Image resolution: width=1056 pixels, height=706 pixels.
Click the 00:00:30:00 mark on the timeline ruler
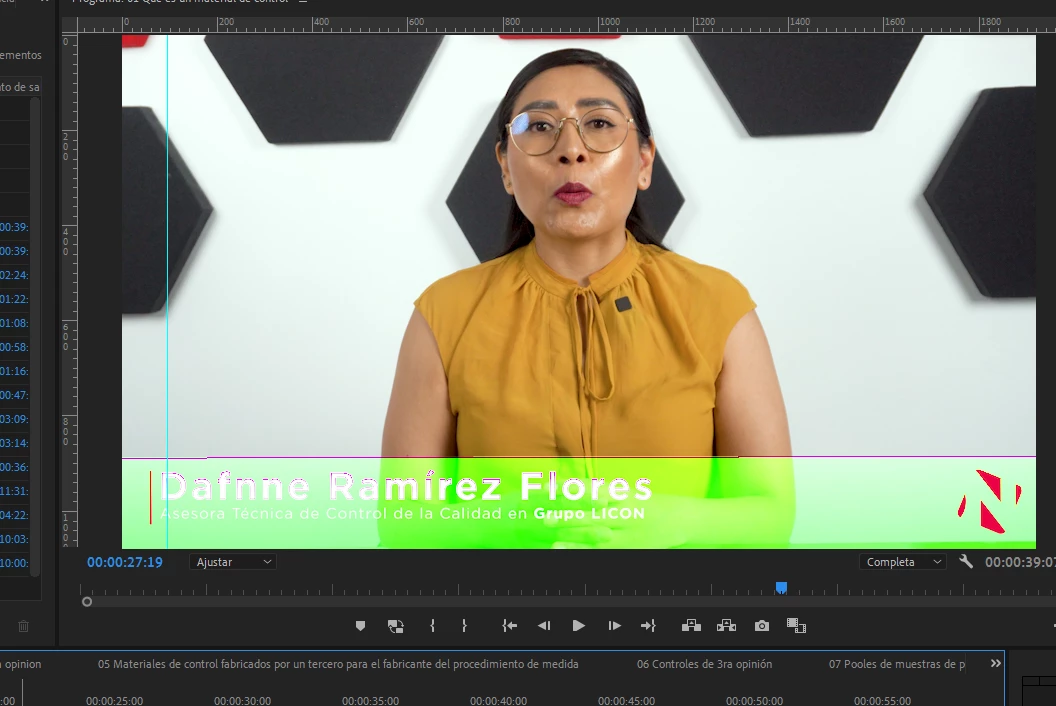242,701
